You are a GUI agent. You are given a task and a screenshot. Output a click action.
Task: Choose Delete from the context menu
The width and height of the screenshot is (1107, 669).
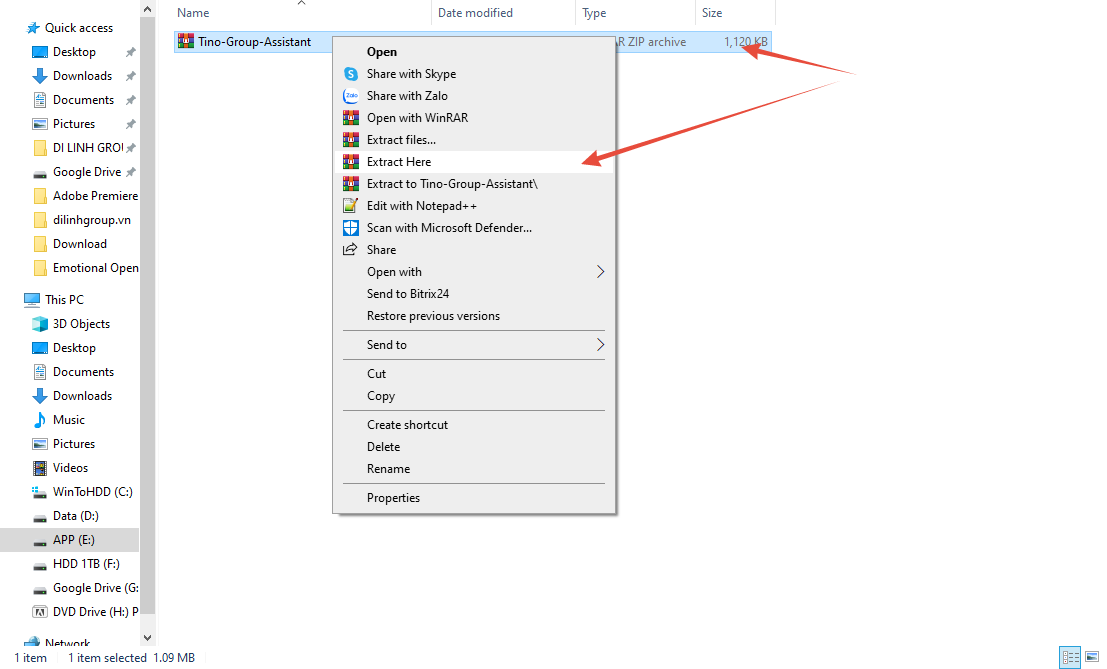474,447
